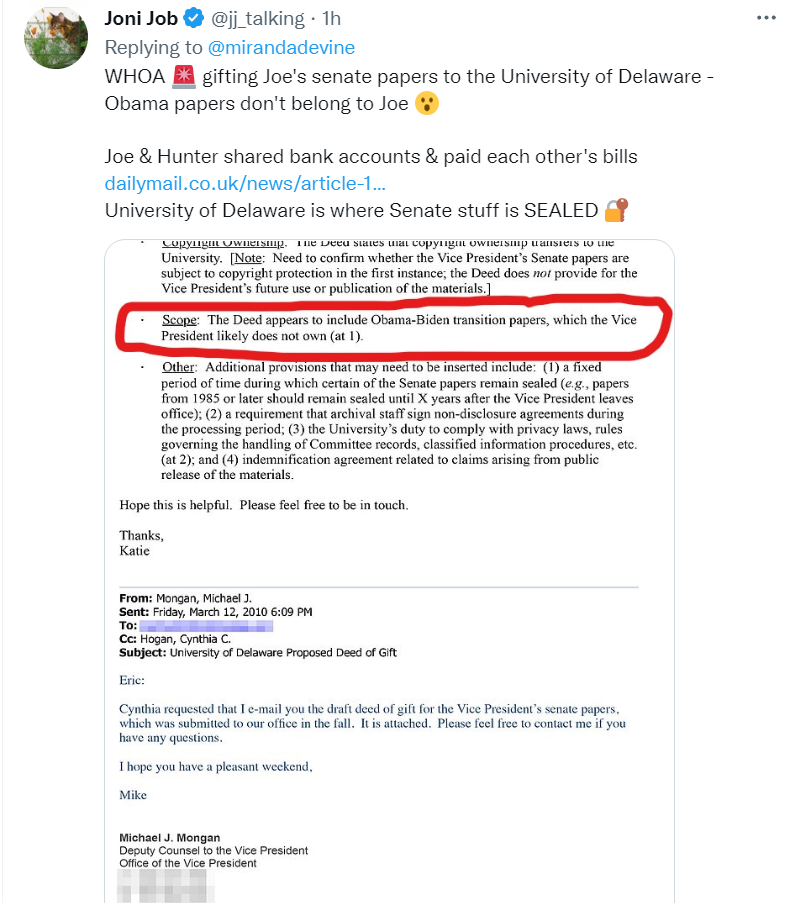
Task: Click the Cc: Hogan, Cynthia C. line
Action: [179, 639]
